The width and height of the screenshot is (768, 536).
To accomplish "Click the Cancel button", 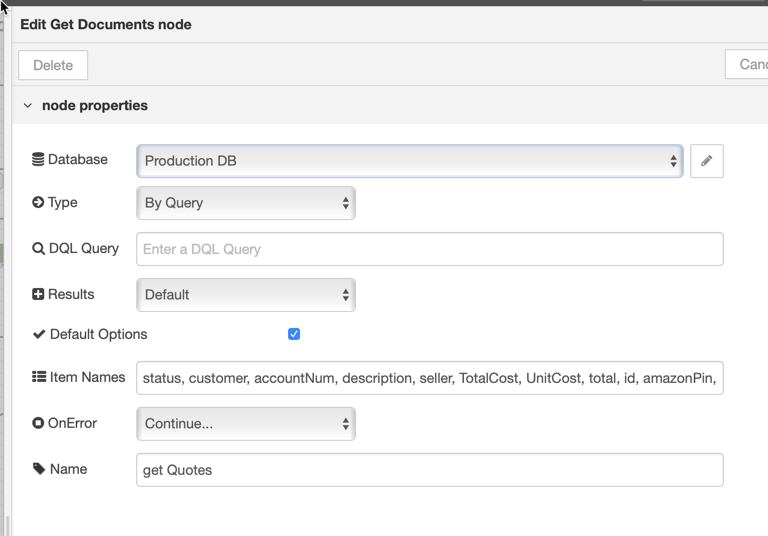I will [x=746, y=64].
